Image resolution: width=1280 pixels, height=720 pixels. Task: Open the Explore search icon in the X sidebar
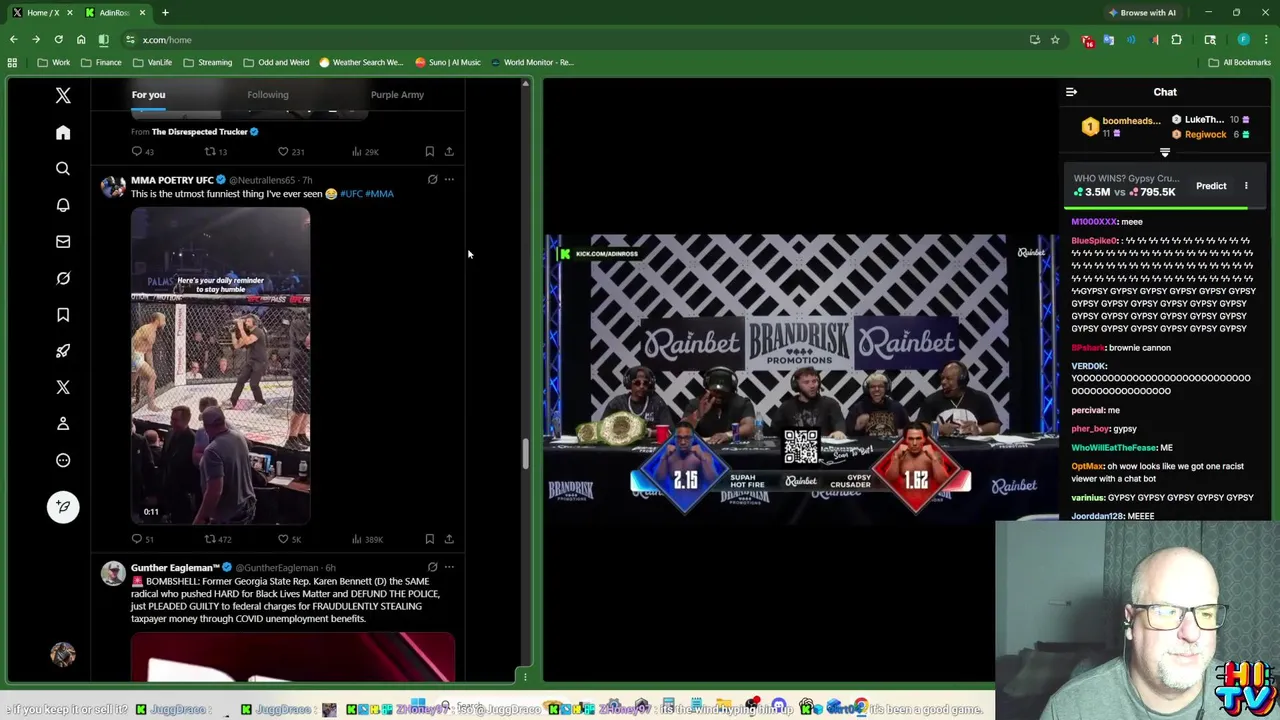pos(63,169)
